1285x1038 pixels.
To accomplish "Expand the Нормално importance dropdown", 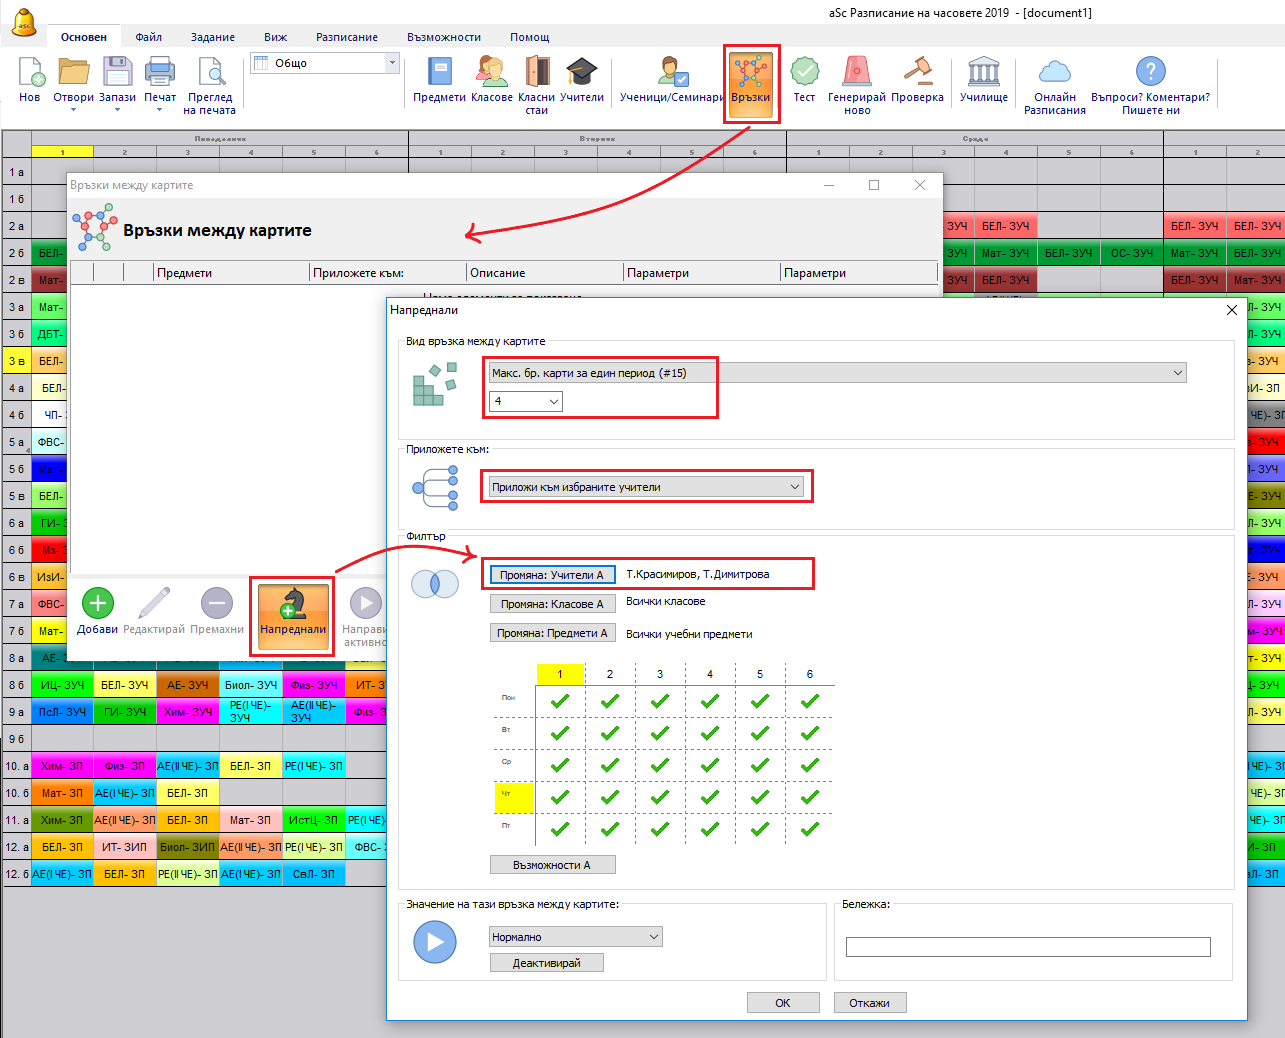I will (654, 937).
